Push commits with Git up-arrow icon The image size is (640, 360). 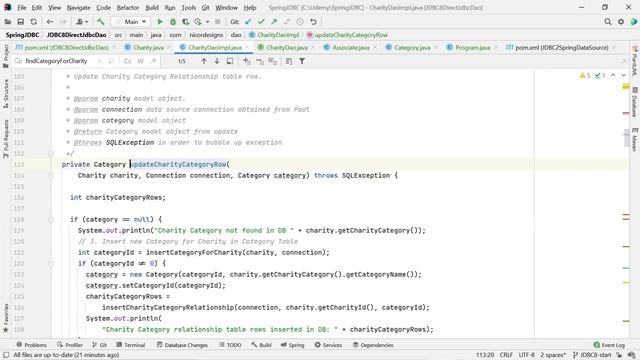[274, 22]
